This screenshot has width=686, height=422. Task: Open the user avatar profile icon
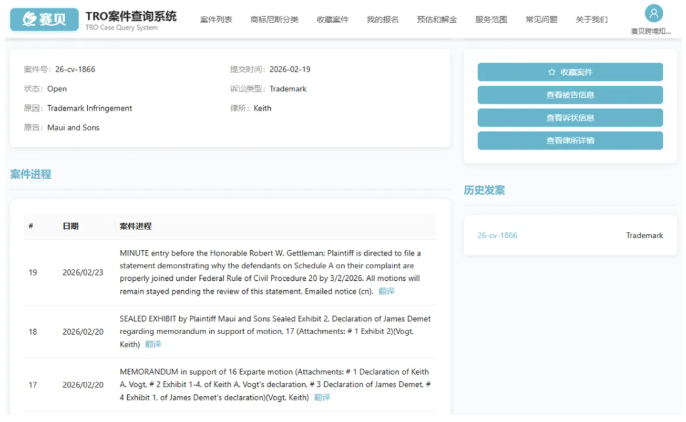(x=653, y=13)
